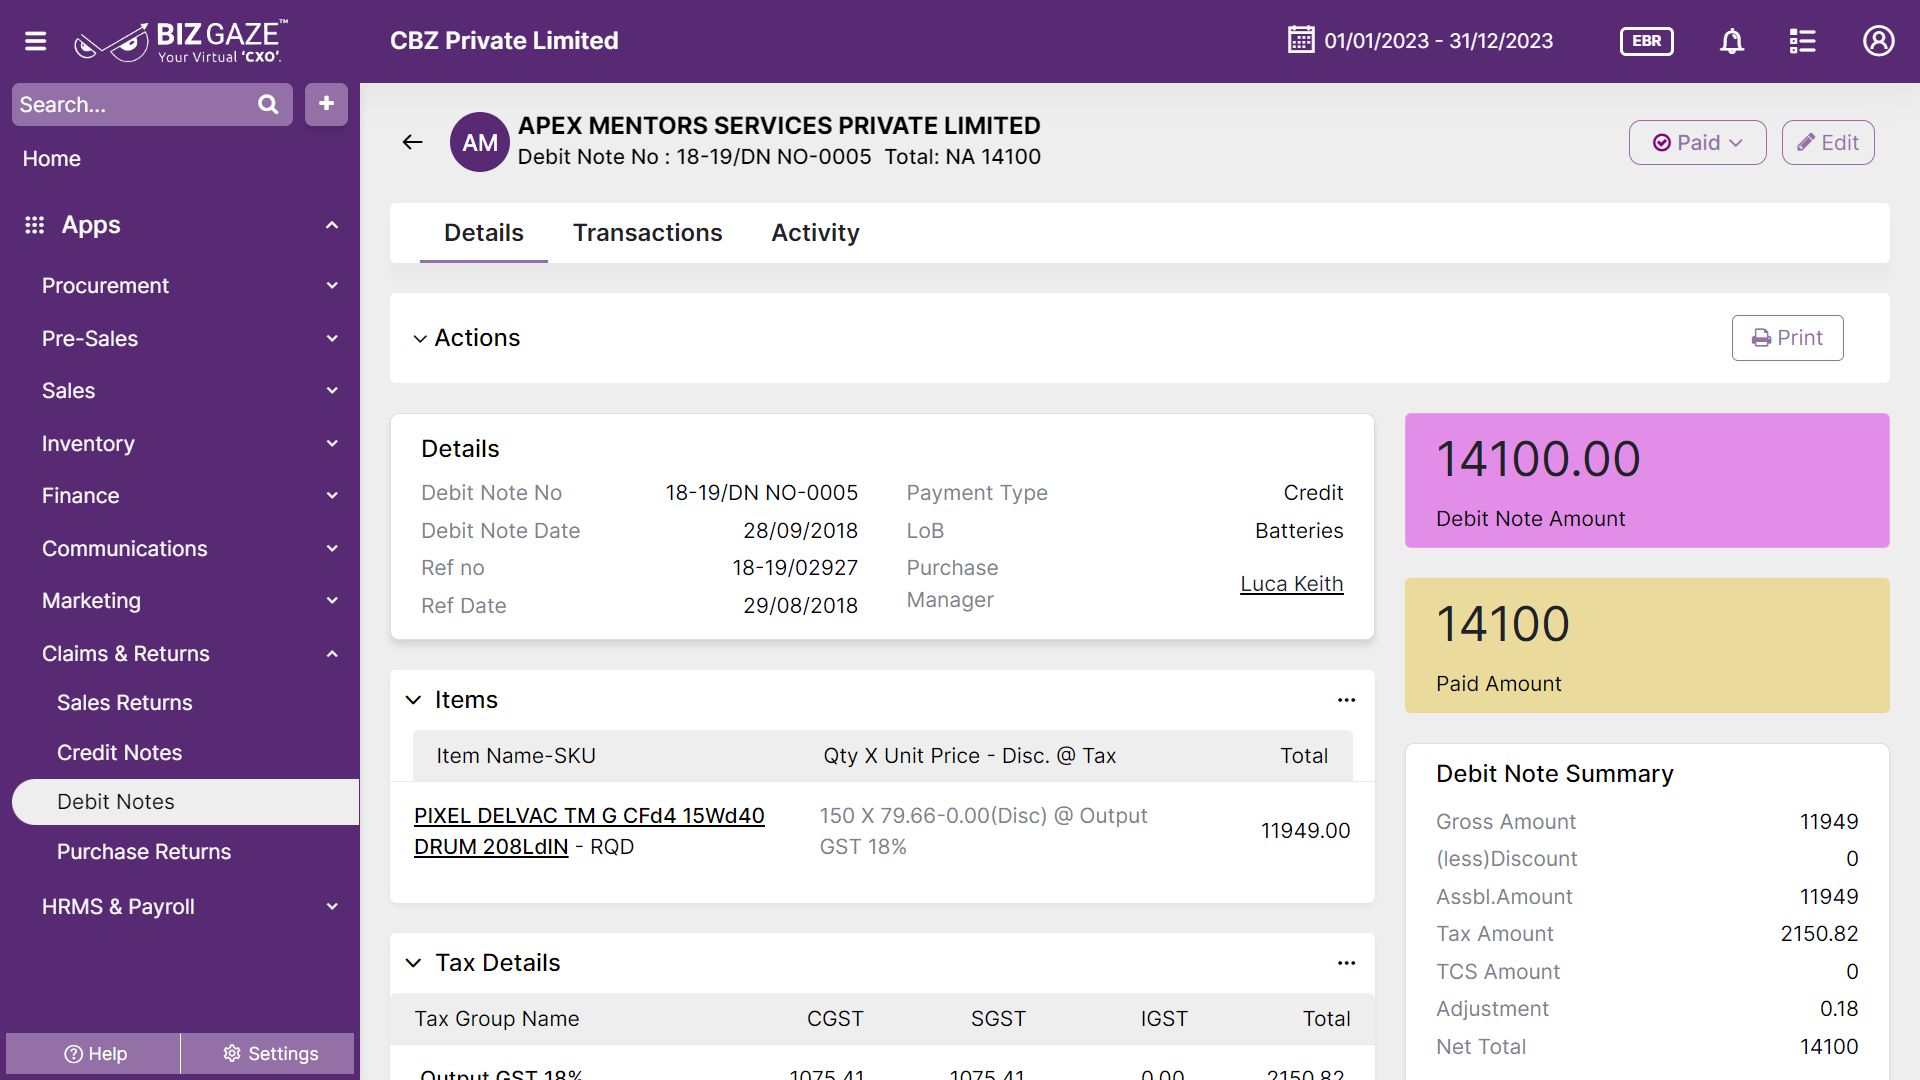Click the AM avatar circle
Screen dimensions: 1920x1080
480,142
